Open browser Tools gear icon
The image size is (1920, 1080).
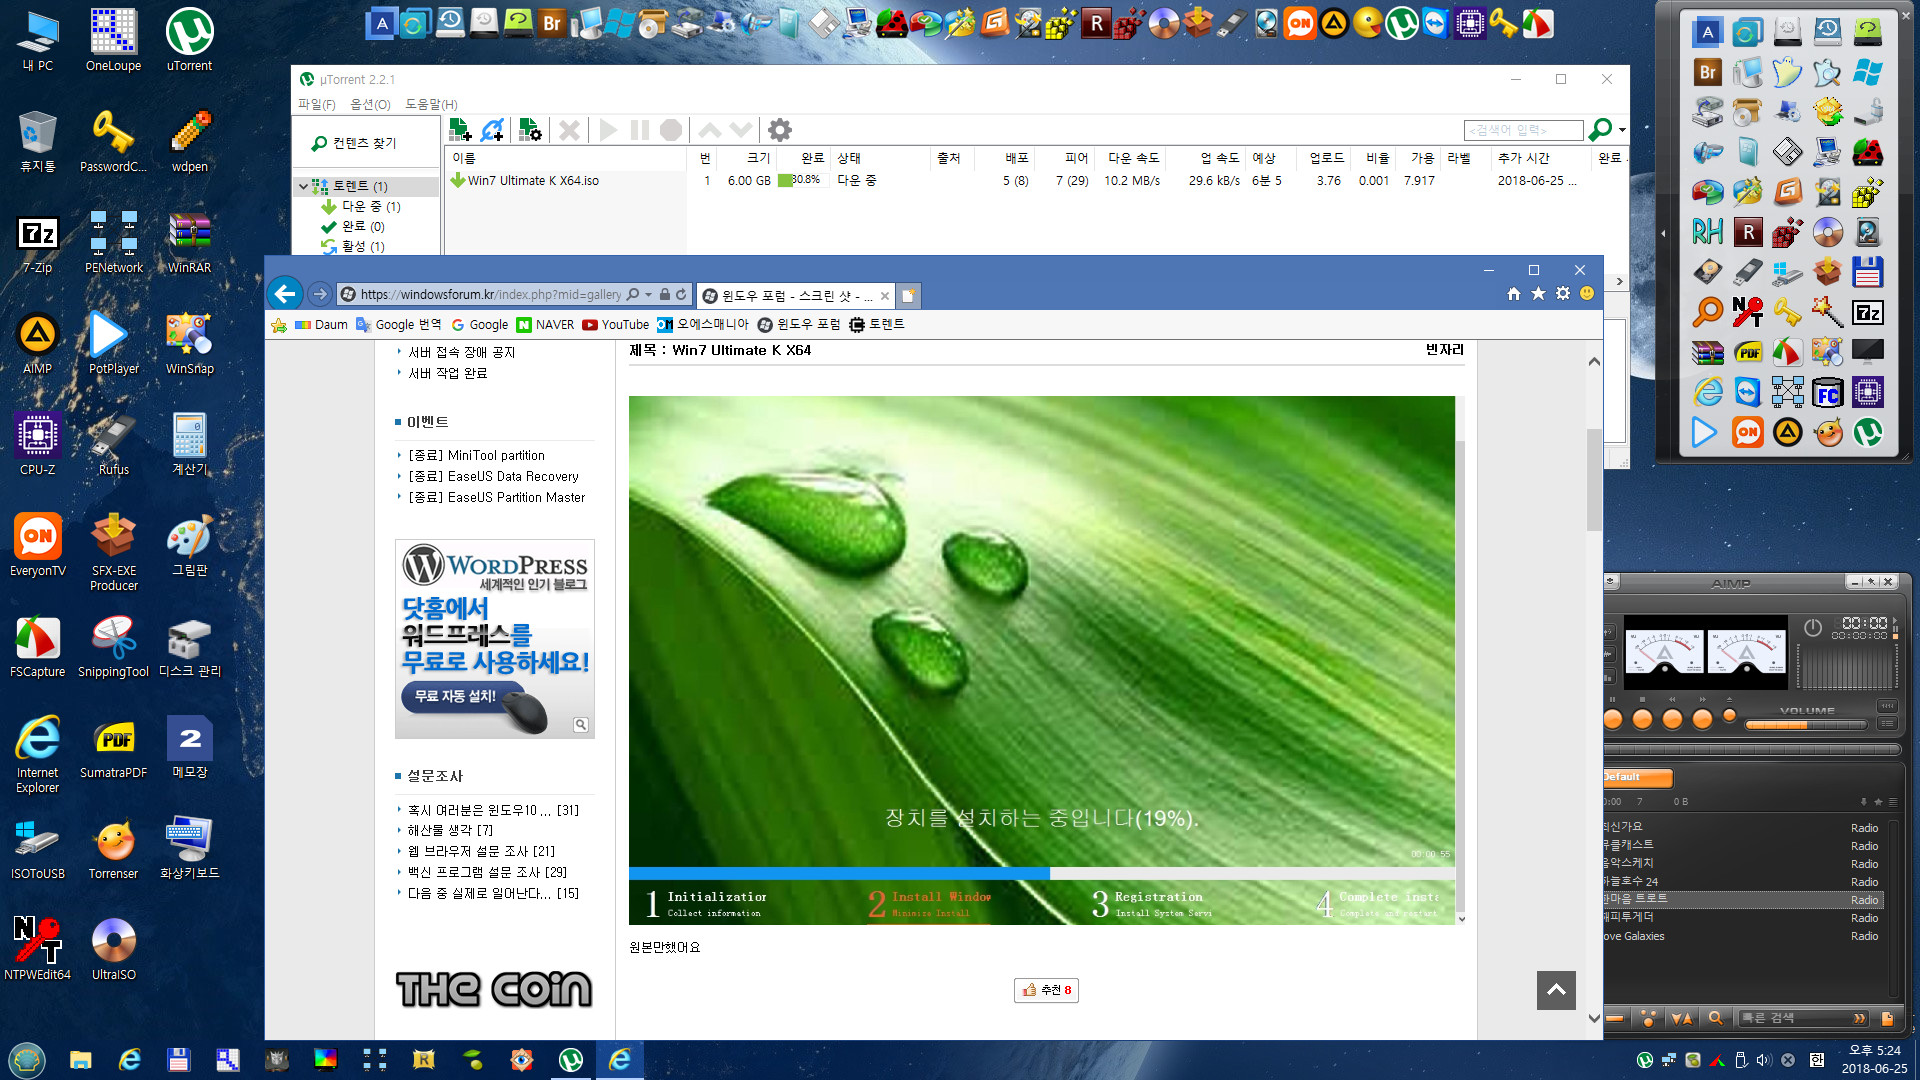pyautogui.click(x=1563, y=294)
